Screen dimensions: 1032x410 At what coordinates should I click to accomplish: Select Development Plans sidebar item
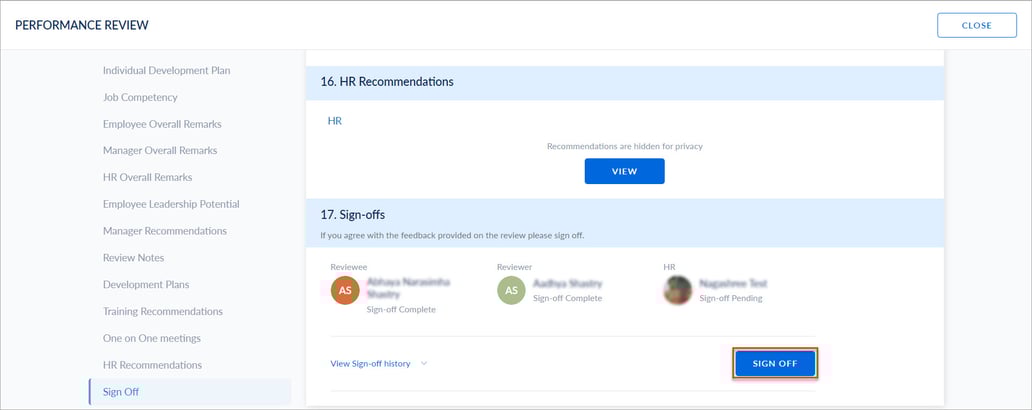point(146,285)
